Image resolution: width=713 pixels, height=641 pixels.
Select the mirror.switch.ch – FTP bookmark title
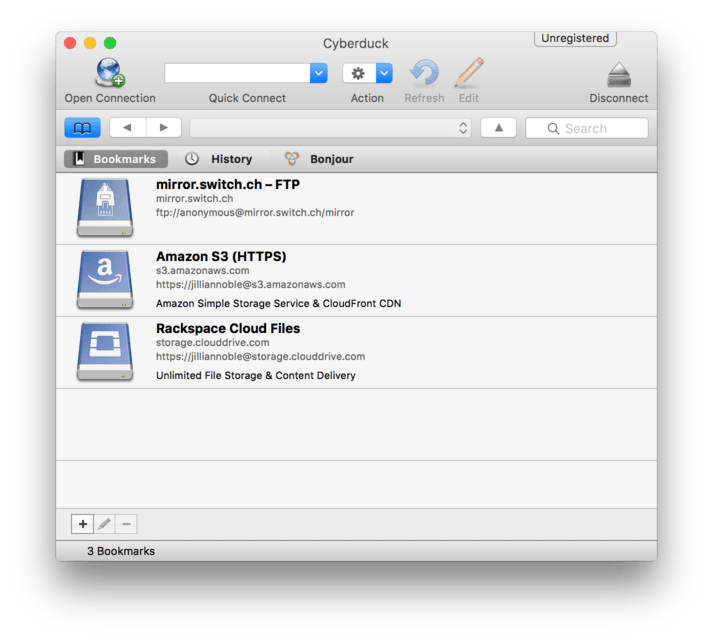click(x=228, y=185)
